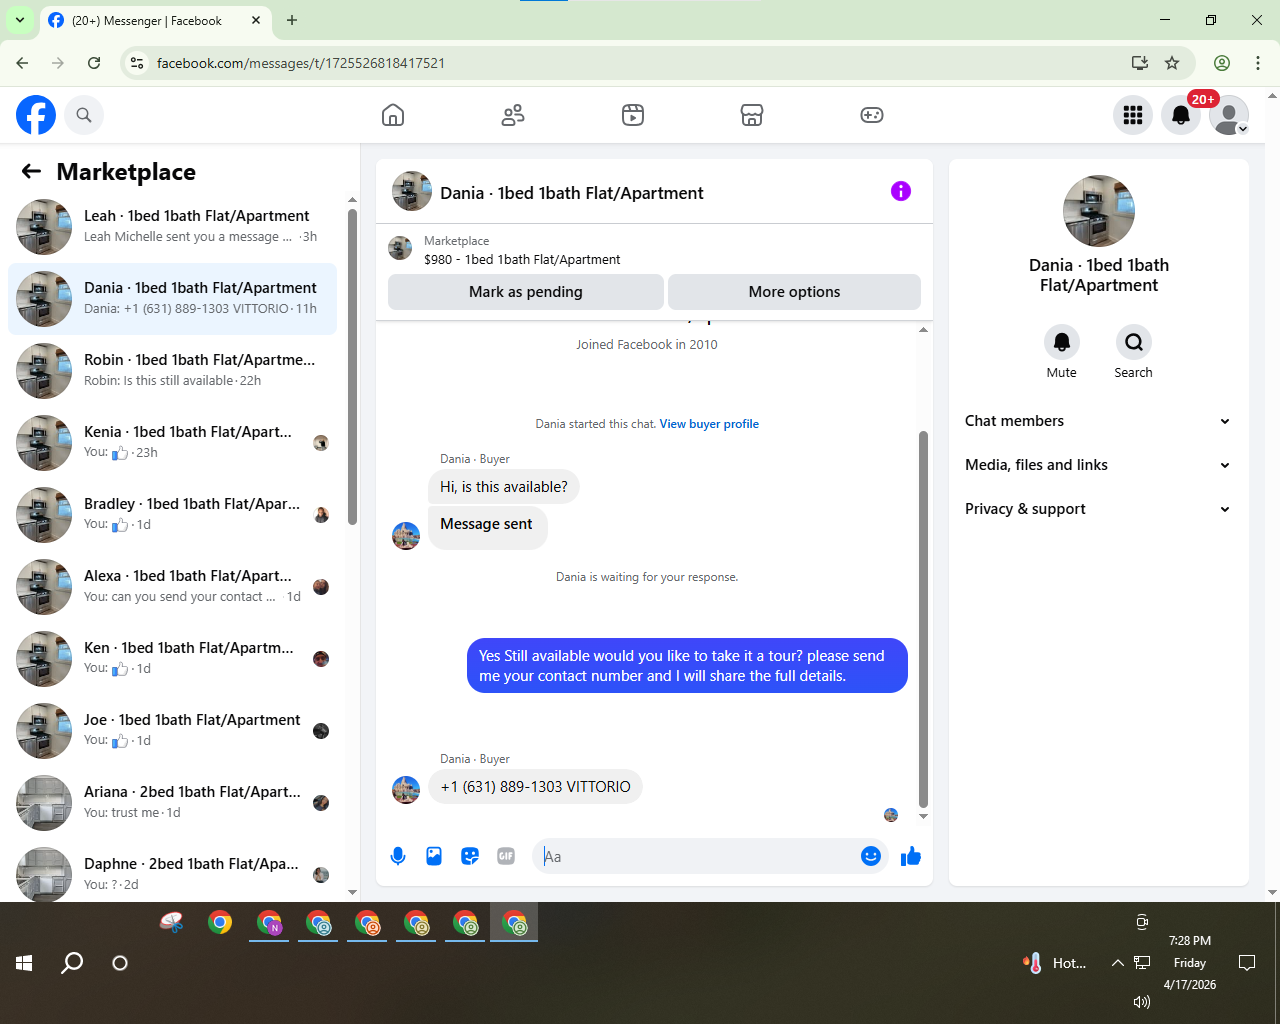Send a thumbs-up like
The image size is (1280, 1024).
911,856
